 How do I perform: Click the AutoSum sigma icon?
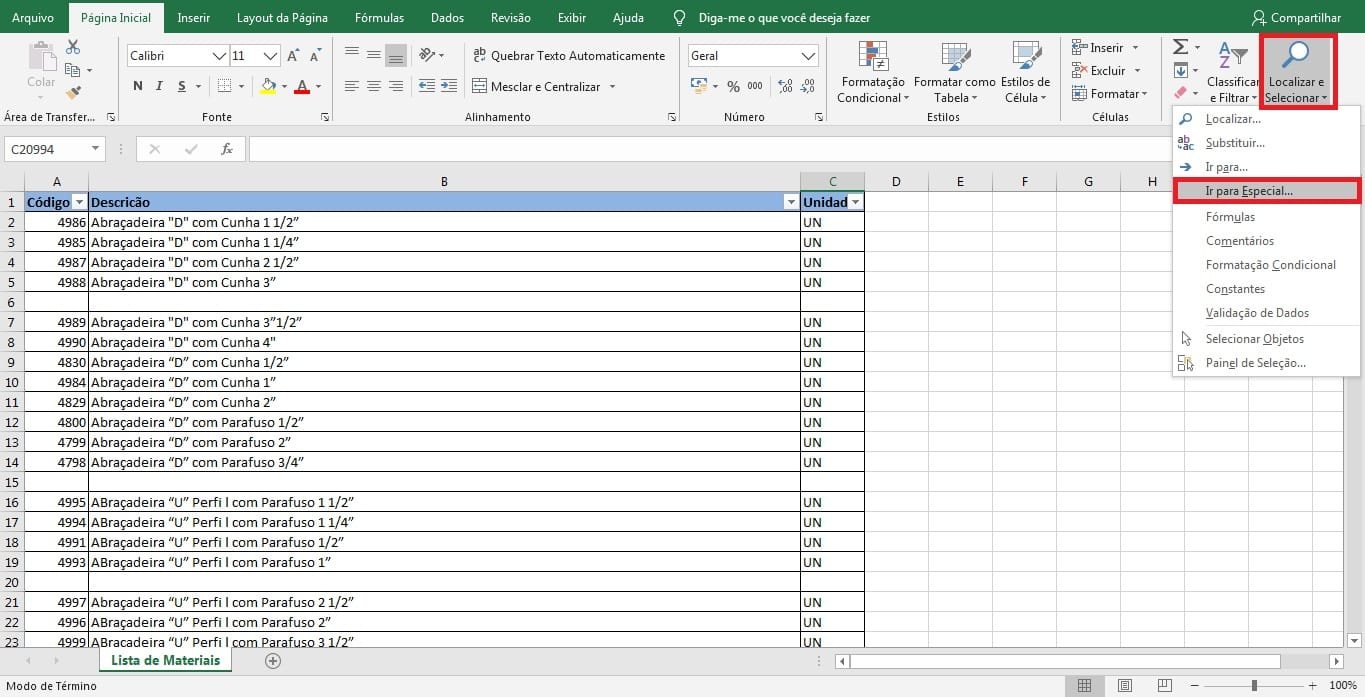coord(1180,47)
